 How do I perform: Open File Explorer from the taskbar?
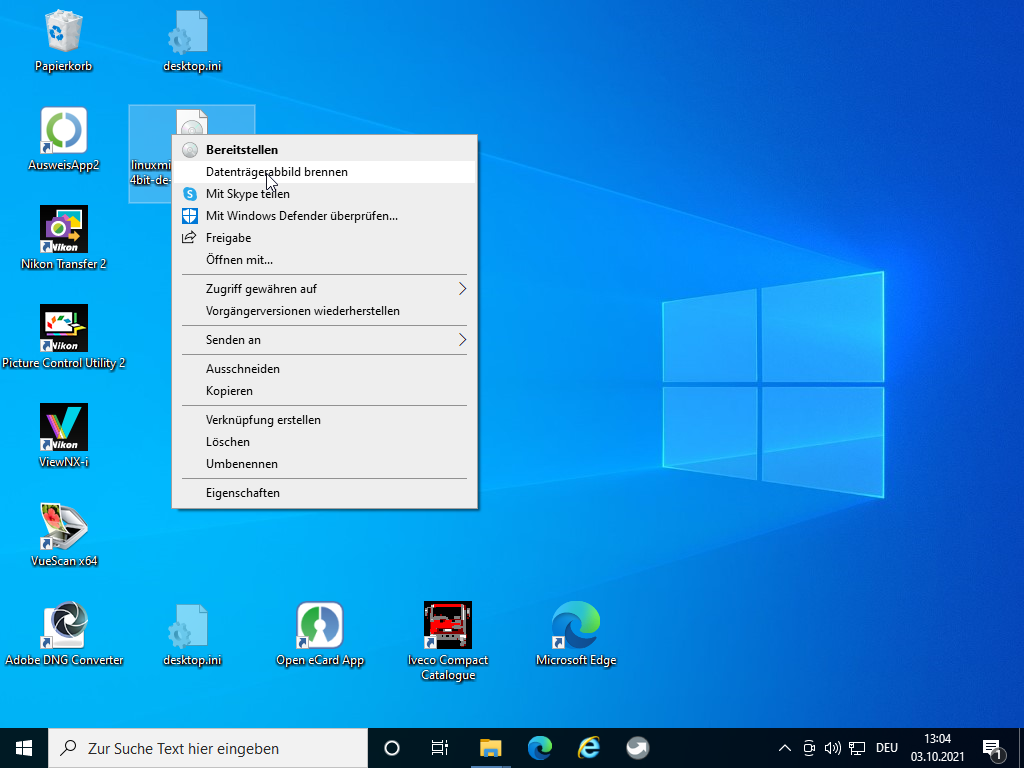pos(490,748)
